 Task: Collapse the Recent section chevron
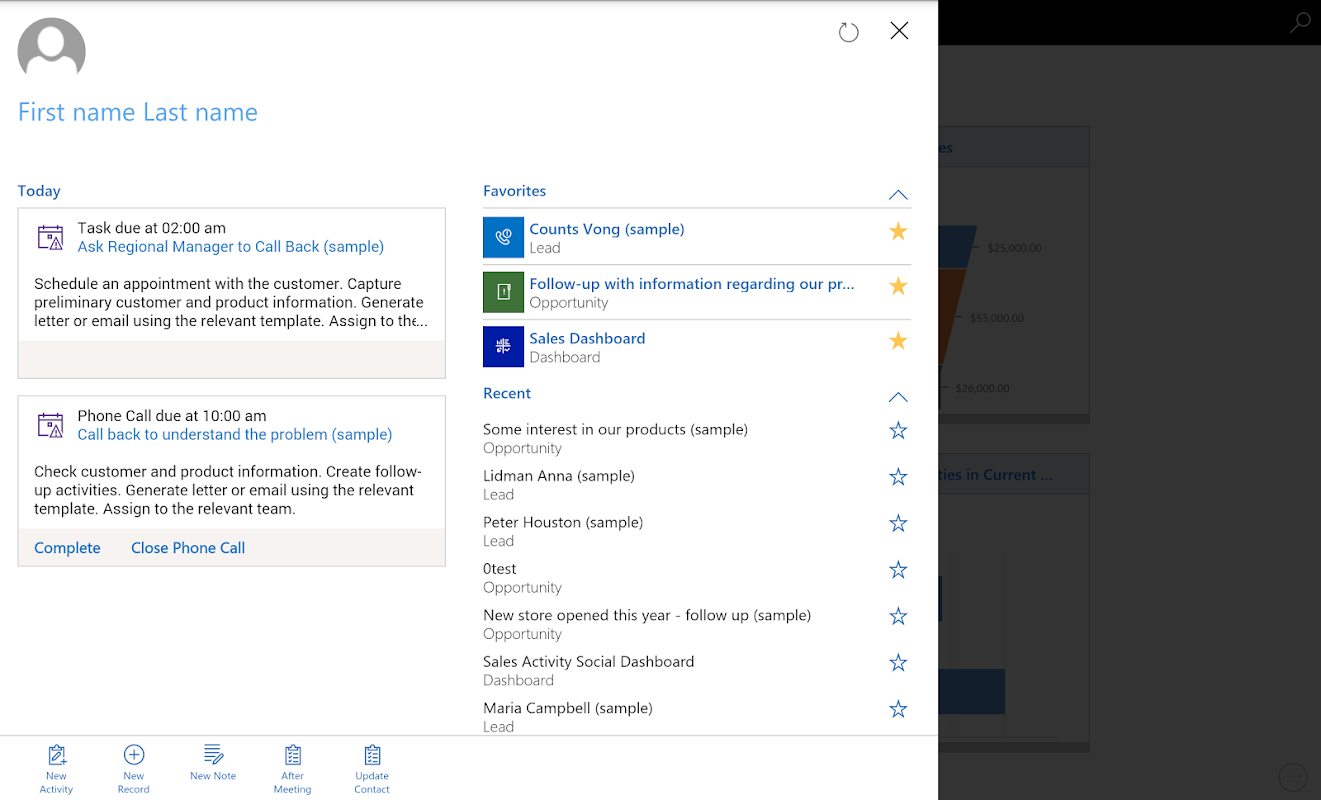(898, 397)
